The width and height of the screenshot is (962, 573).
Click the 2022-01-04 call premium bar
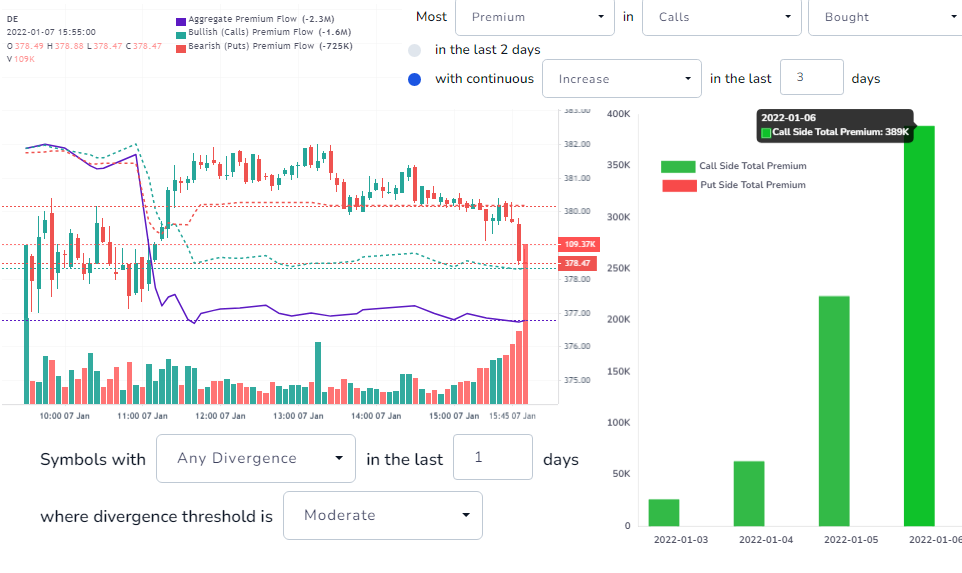click(x=749, y=493)
